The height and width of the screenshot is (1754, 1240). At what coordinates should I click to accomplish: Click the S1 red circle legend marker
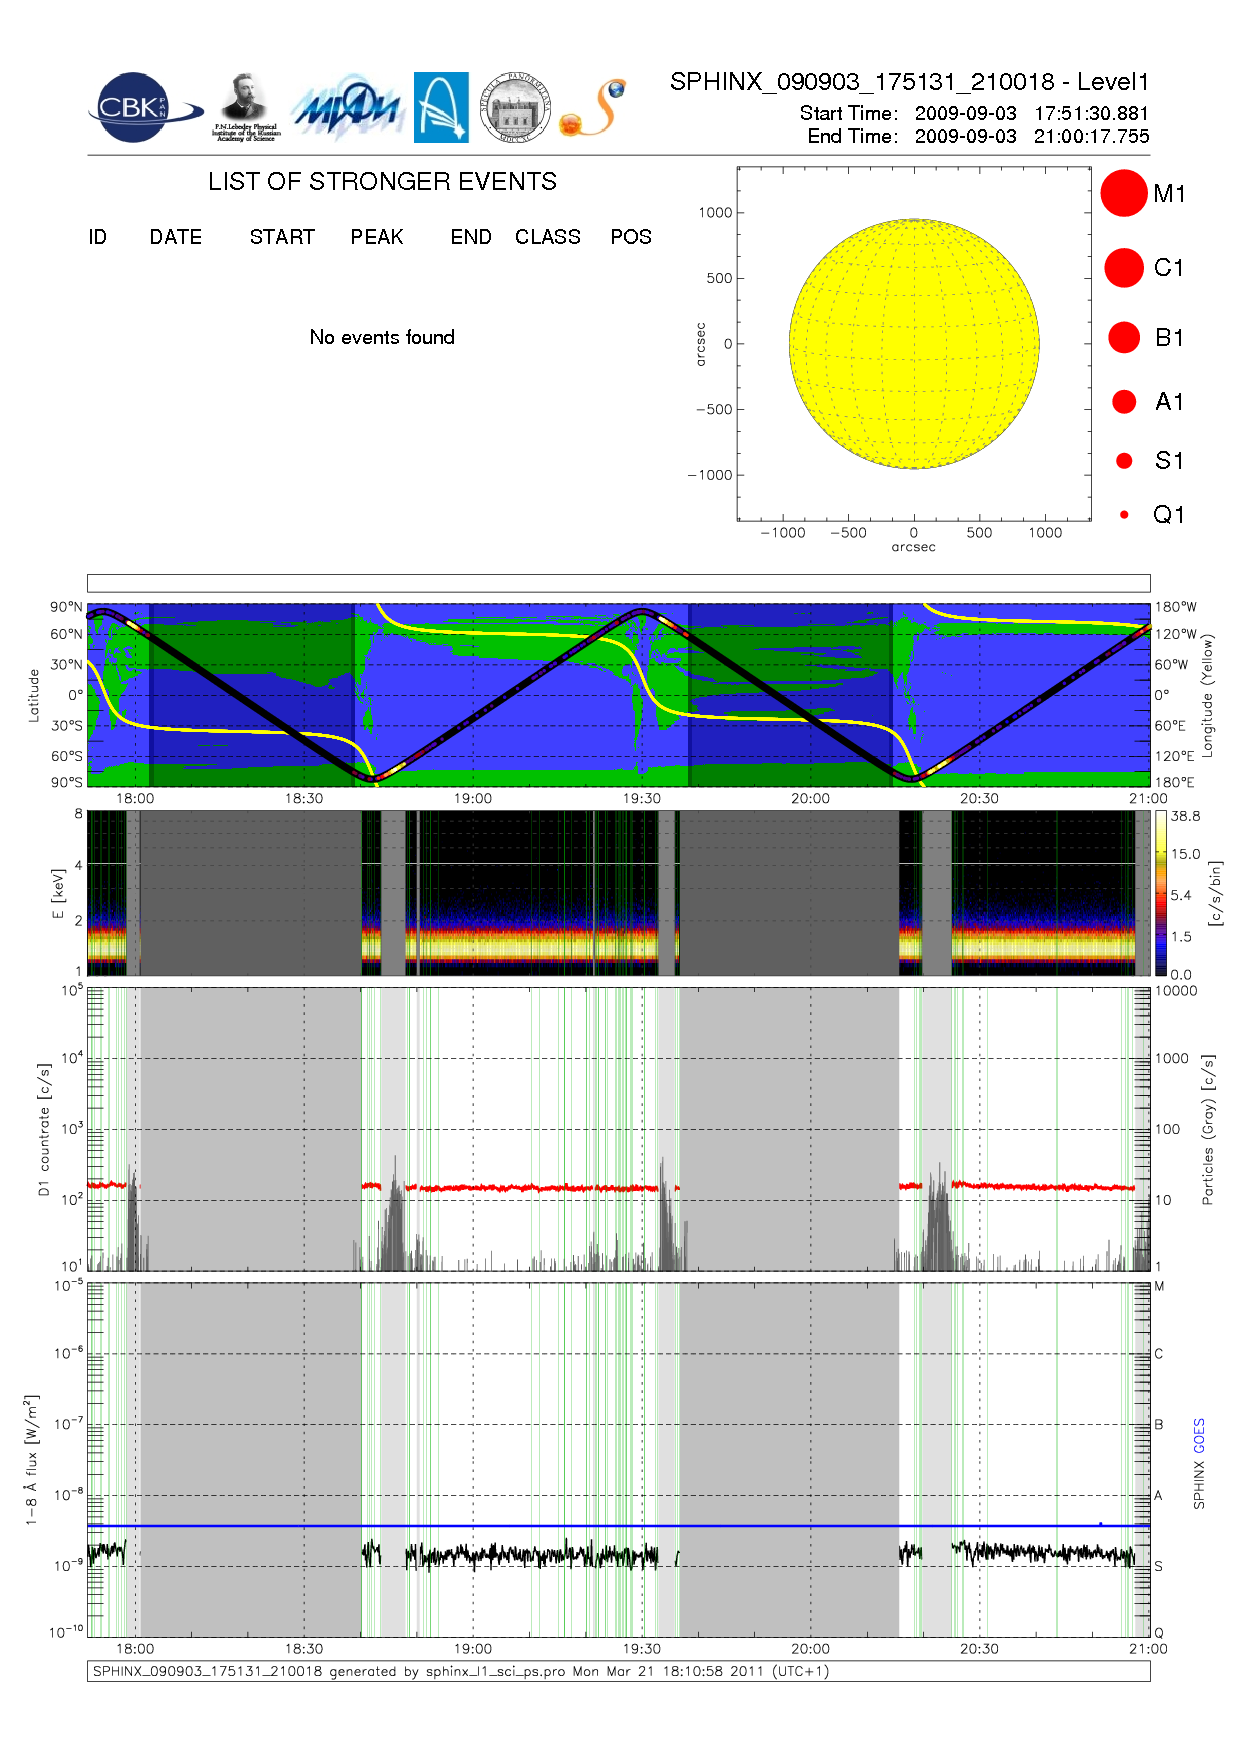click(x=1124, y=461)
